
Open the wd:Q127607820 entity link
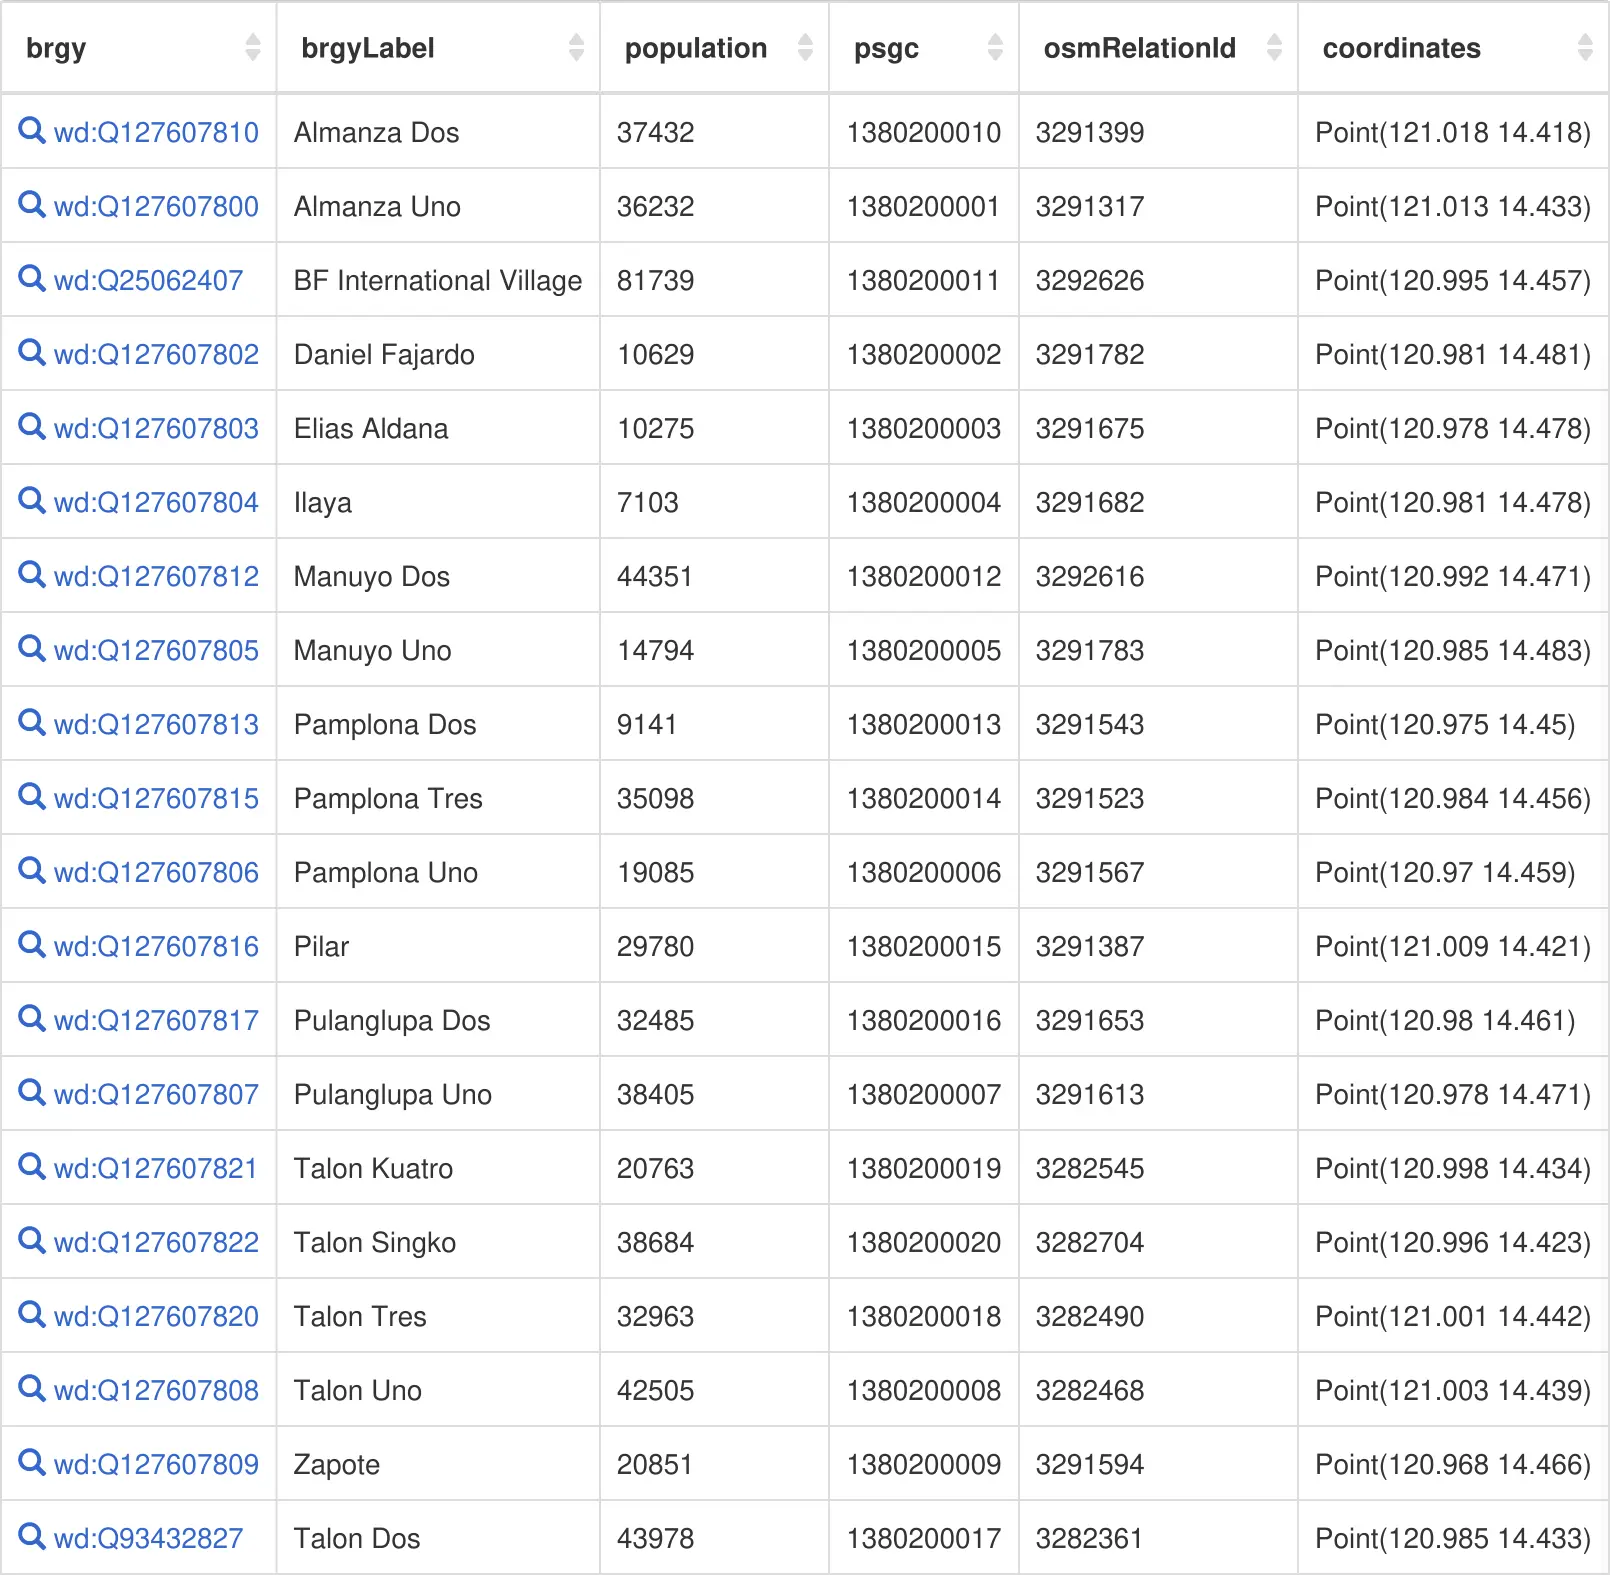[x=156, y=1316]
